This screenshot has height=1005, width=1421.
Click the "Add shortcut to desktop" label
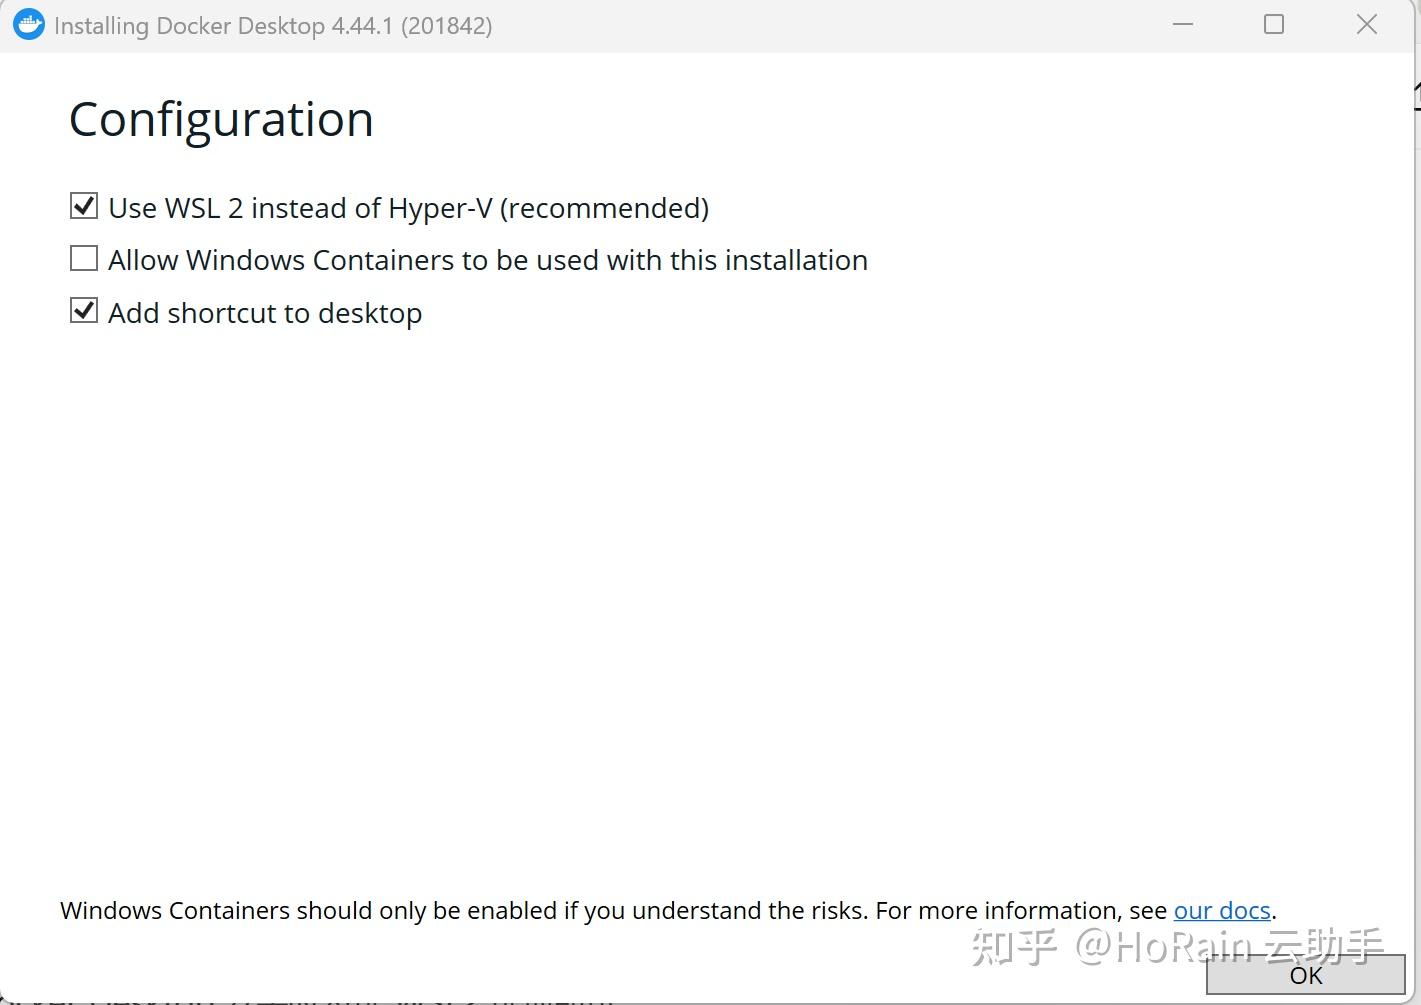(265, 312)
